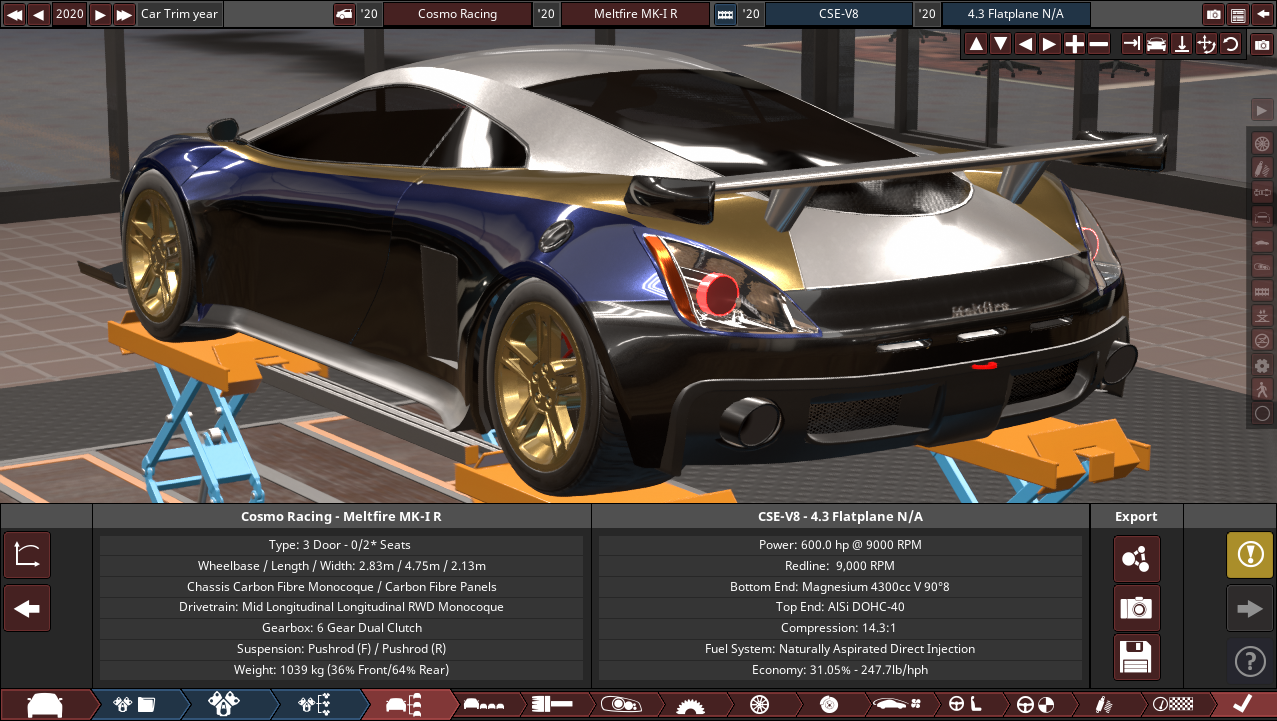1277x721 pixels.
Task: Increase car trim year by one
Action: 100,14
